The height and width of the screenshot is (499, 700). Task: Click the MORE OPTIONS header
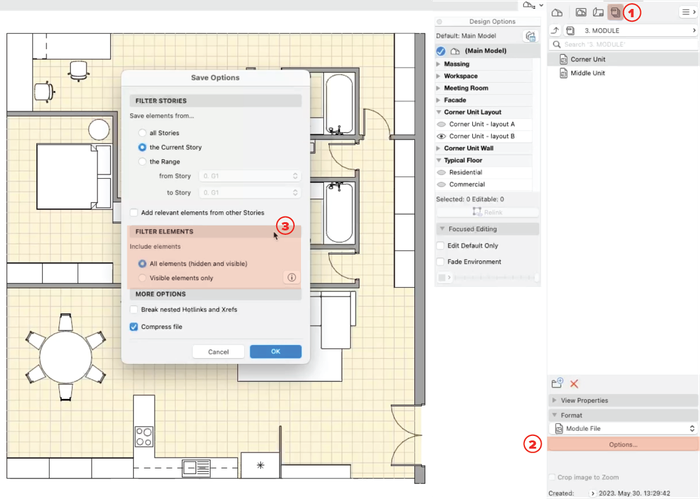pyautogui.click(x=215, y=294)
